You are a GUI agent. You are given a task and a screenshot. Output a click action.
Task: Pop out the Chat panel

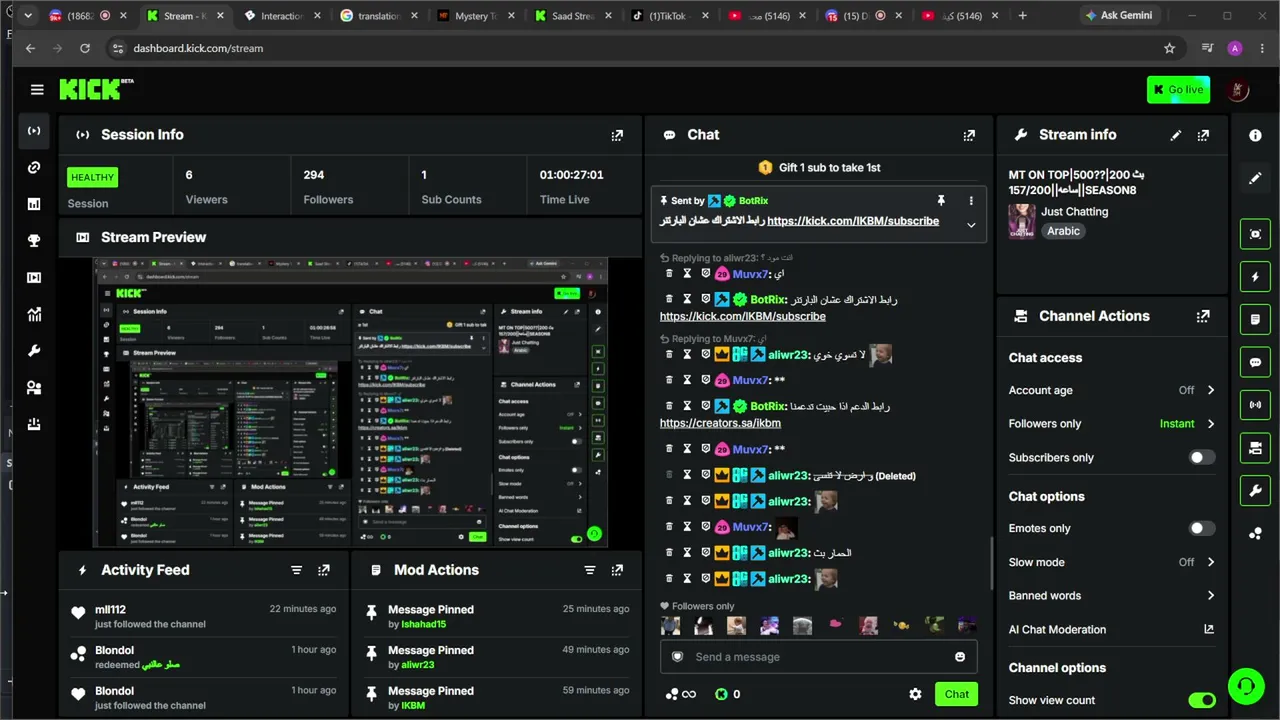[x=969, y=135]
